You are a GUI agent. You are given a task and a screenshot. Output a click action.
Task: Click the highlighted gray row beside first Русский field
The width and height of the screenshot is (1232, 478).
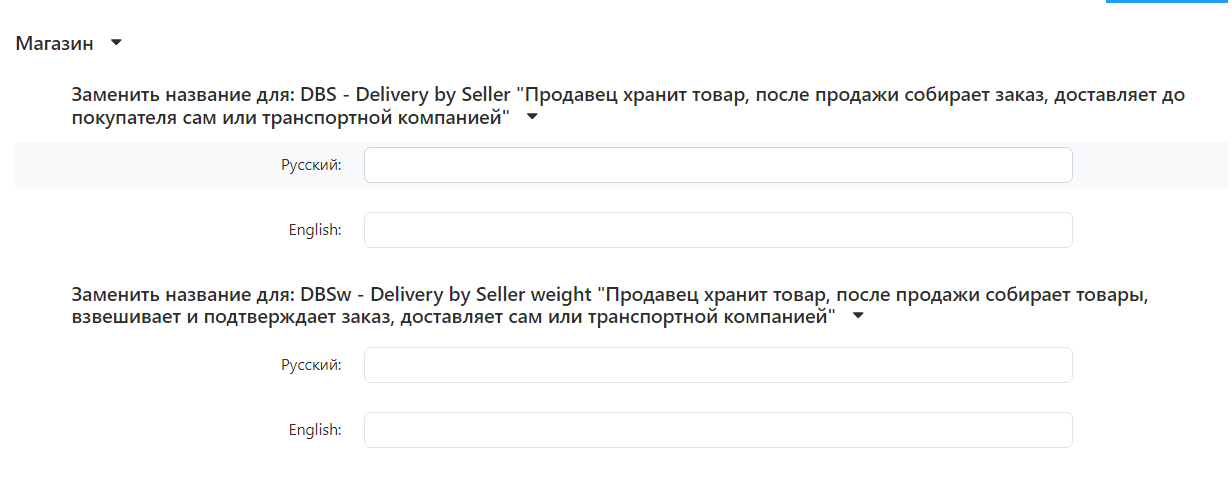(1150, 165)
